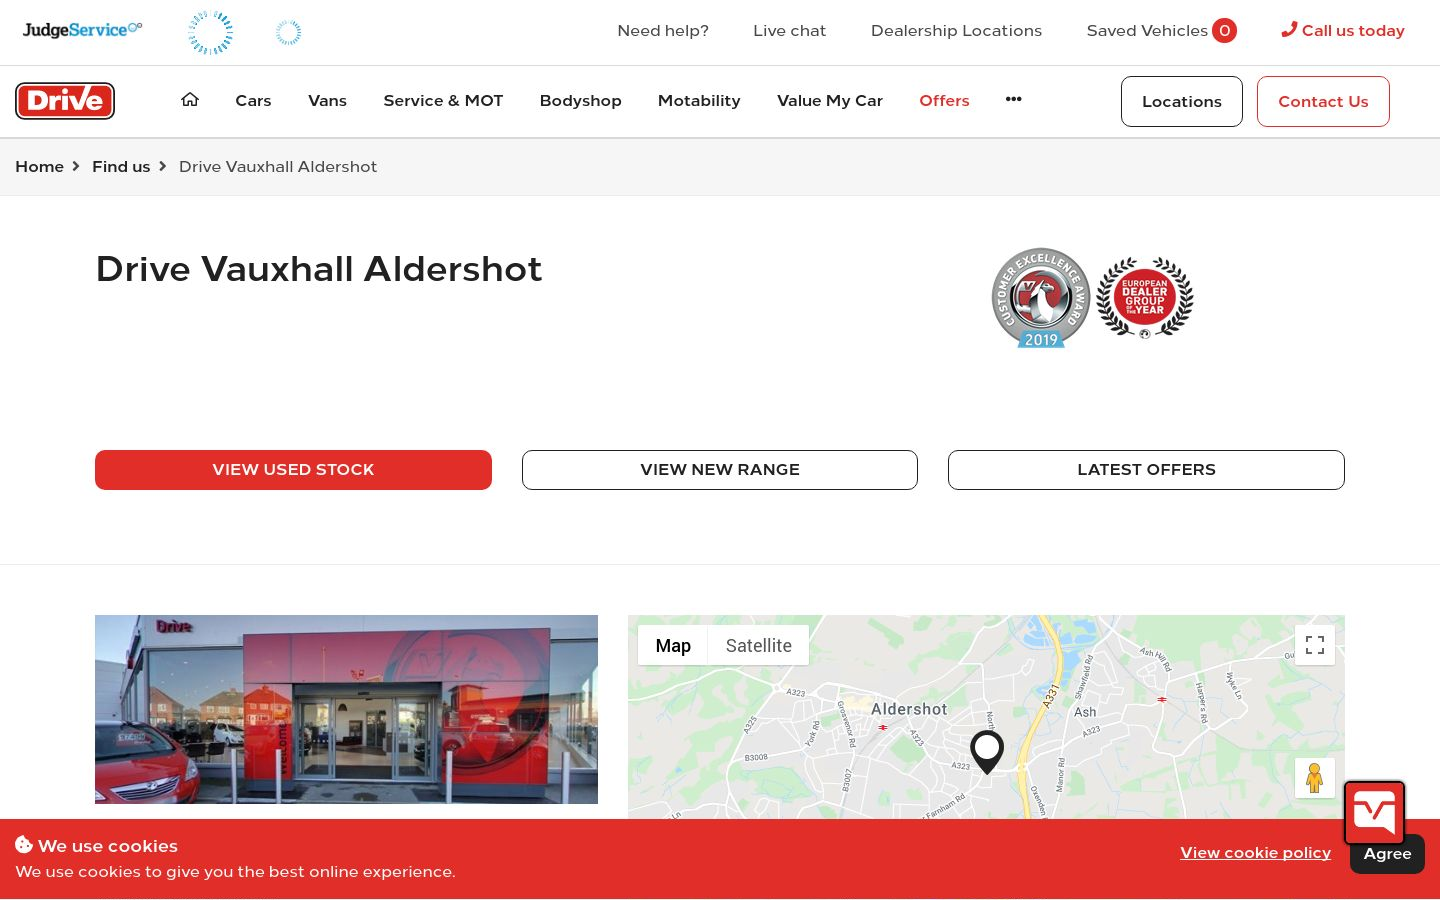This screenshot has width=1440, height=900.
Task: Open the Service & MOT menu
Action: point(443,100)
